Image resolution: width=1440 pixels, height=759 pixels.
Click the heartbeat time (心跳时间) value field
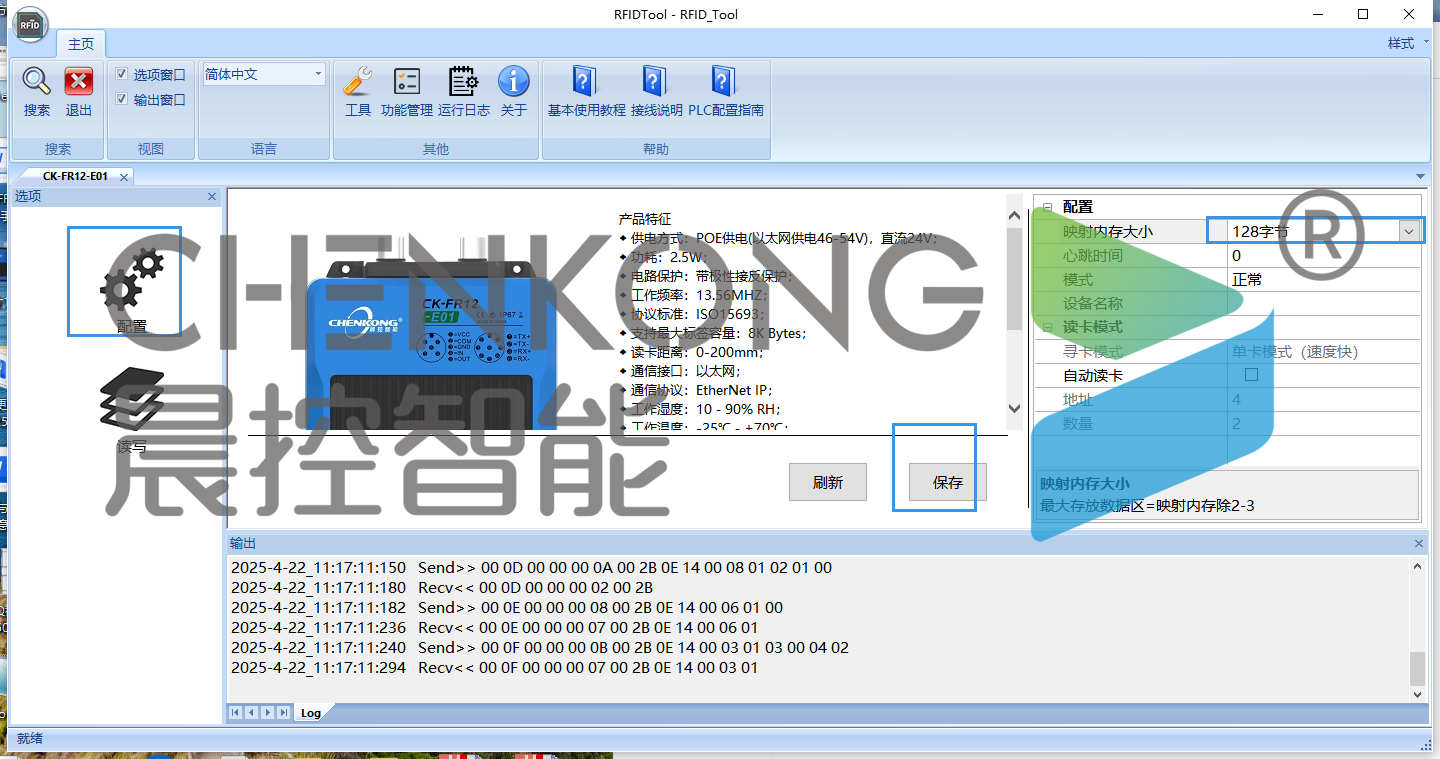tap(1323, 255)
